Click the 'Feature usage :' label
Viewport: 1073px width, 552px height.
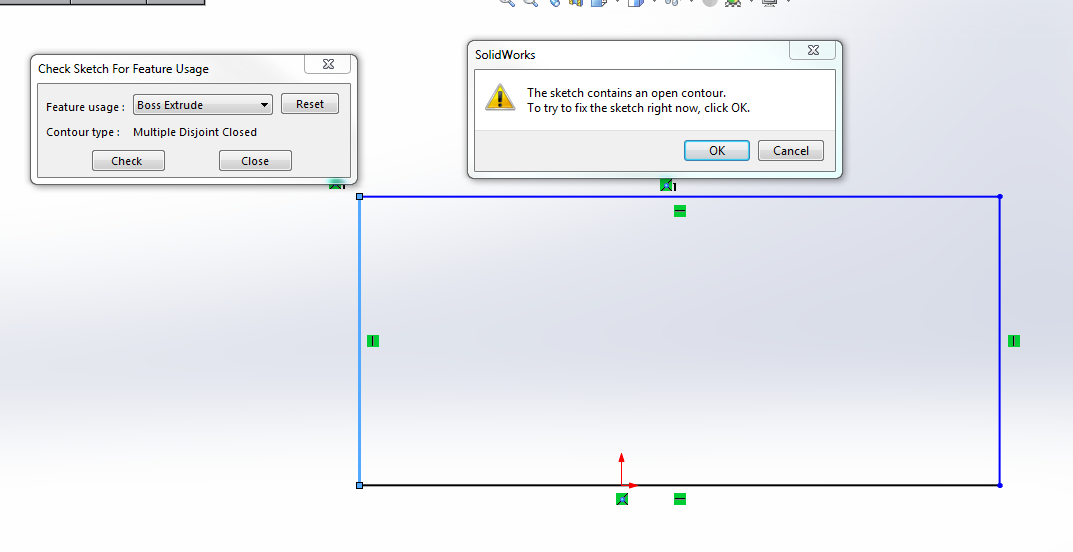pos(86,107)
